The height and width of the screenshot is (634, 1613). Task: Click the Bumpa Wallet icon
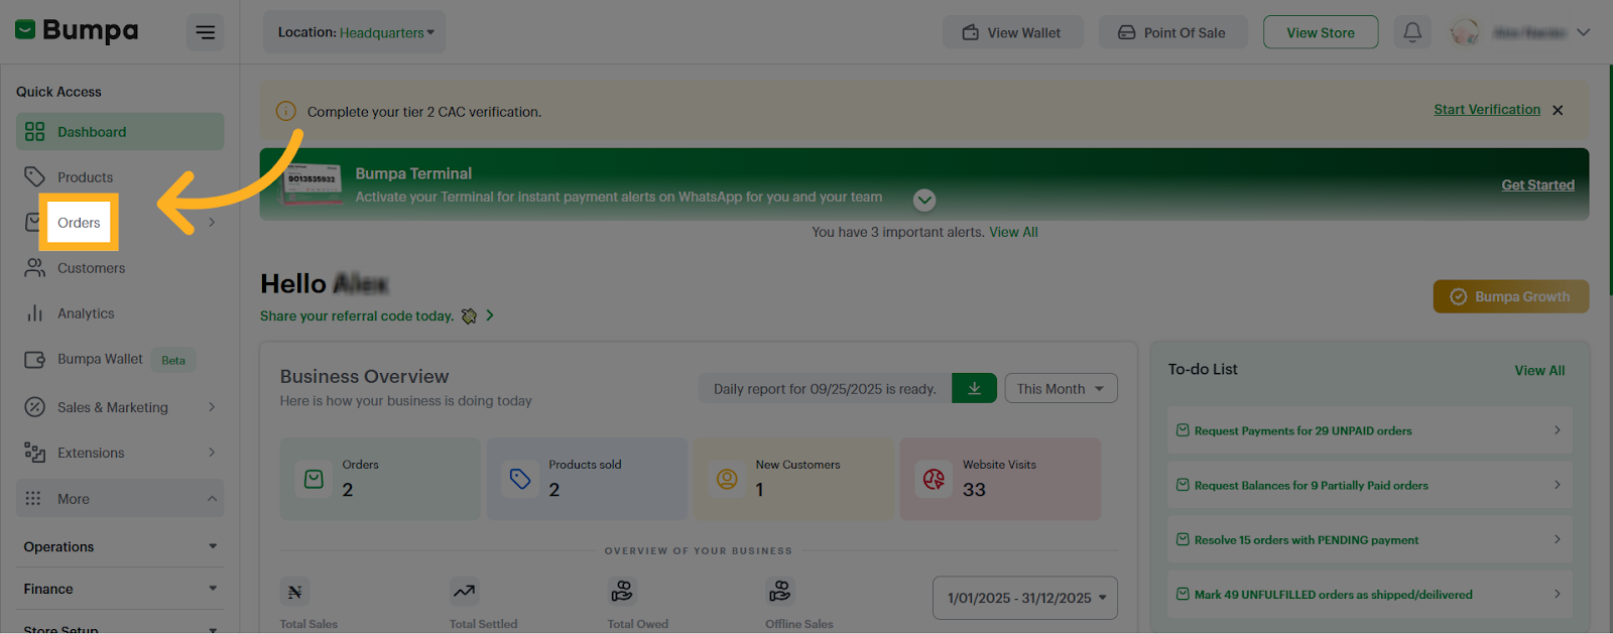pos(35,359)
